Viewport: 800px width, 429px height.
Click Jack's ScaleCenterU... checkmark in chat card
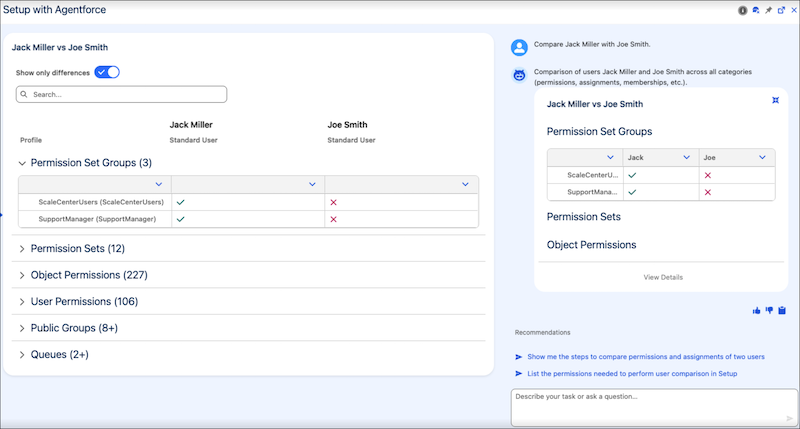click(x=633, y=175)
